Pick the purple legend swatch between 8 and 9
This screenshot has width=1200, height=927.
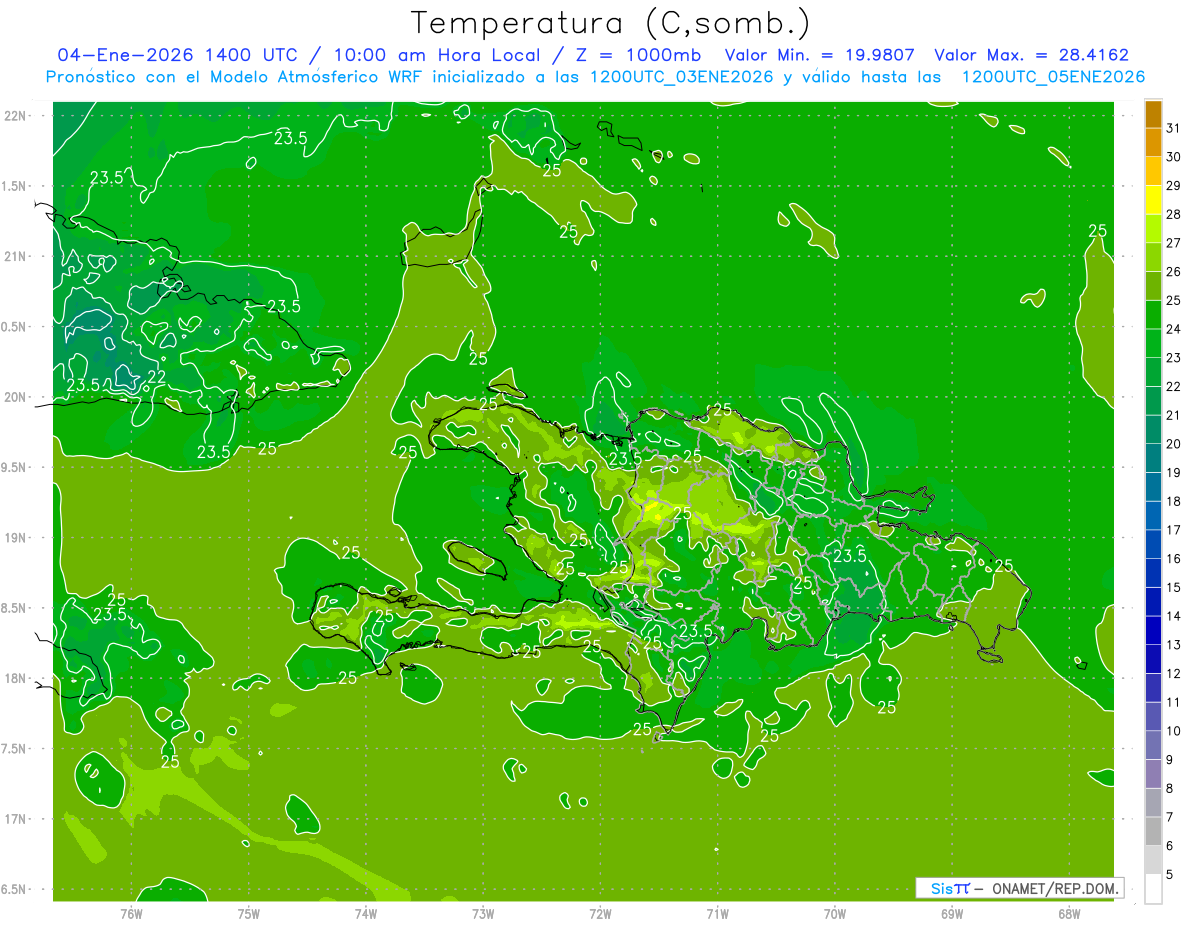coord(1153,774)
